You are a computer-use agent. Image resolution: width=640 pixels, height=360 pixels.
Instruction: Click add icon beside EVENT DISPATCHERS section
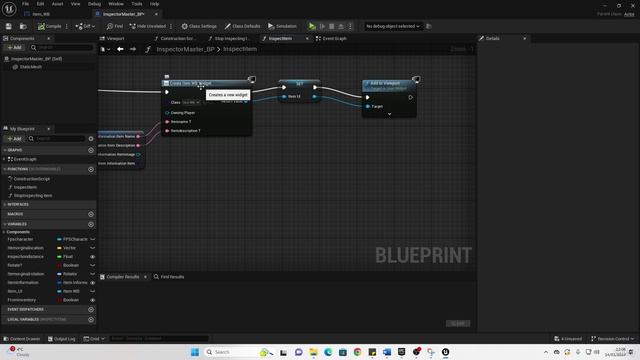[x=91, y=309]
